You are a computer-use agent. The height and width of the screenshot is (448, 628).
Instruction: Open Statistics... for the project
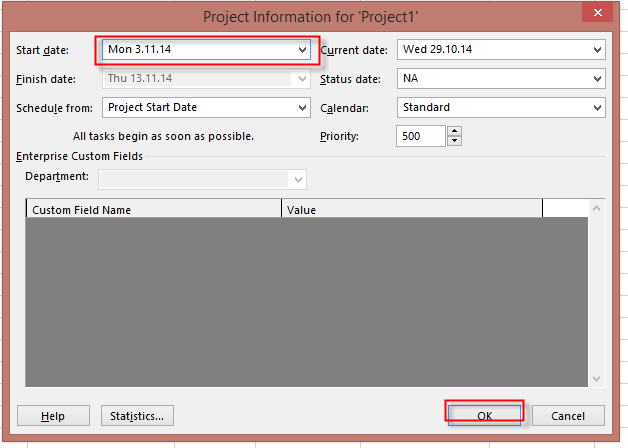click(137, 415)
